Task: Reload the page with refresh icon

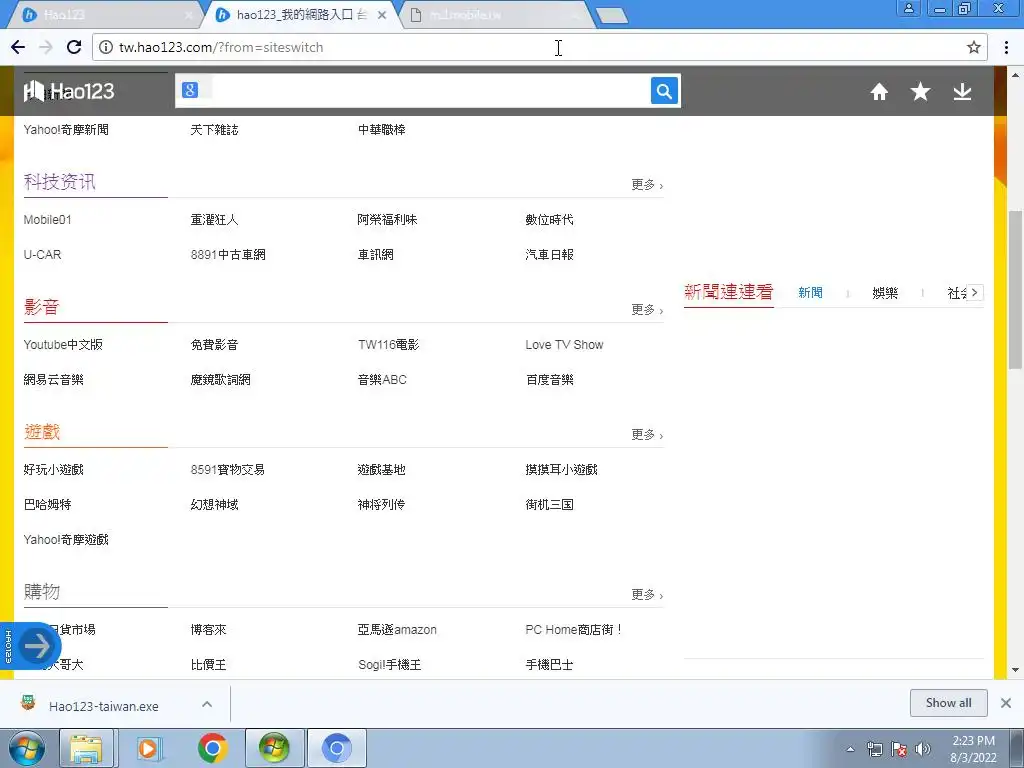Action: [74, 47]
